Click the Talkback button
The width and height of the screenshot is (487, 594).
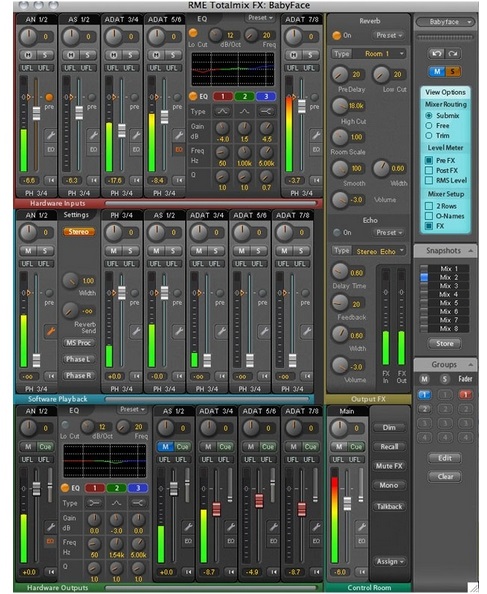tap(389, 506)
